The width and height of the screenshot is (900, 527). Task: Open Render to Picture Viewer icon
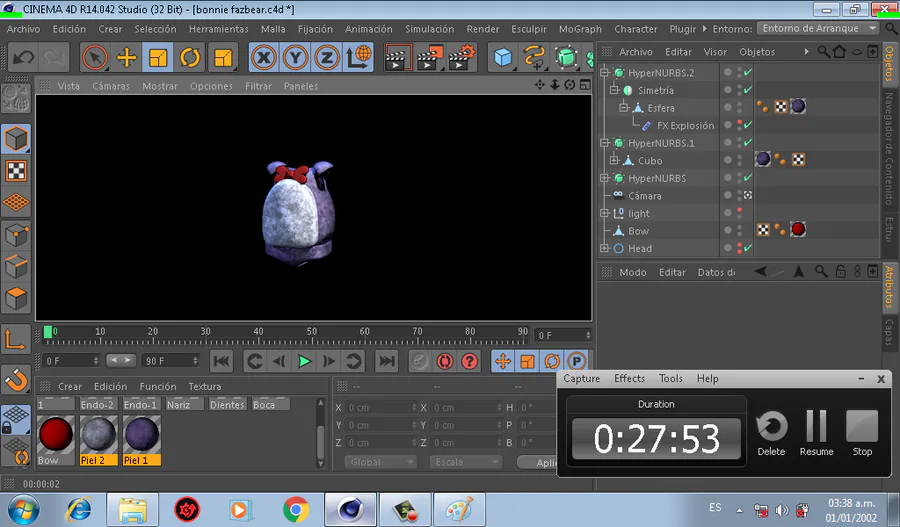pyautogui.click(x=429, y=57)
